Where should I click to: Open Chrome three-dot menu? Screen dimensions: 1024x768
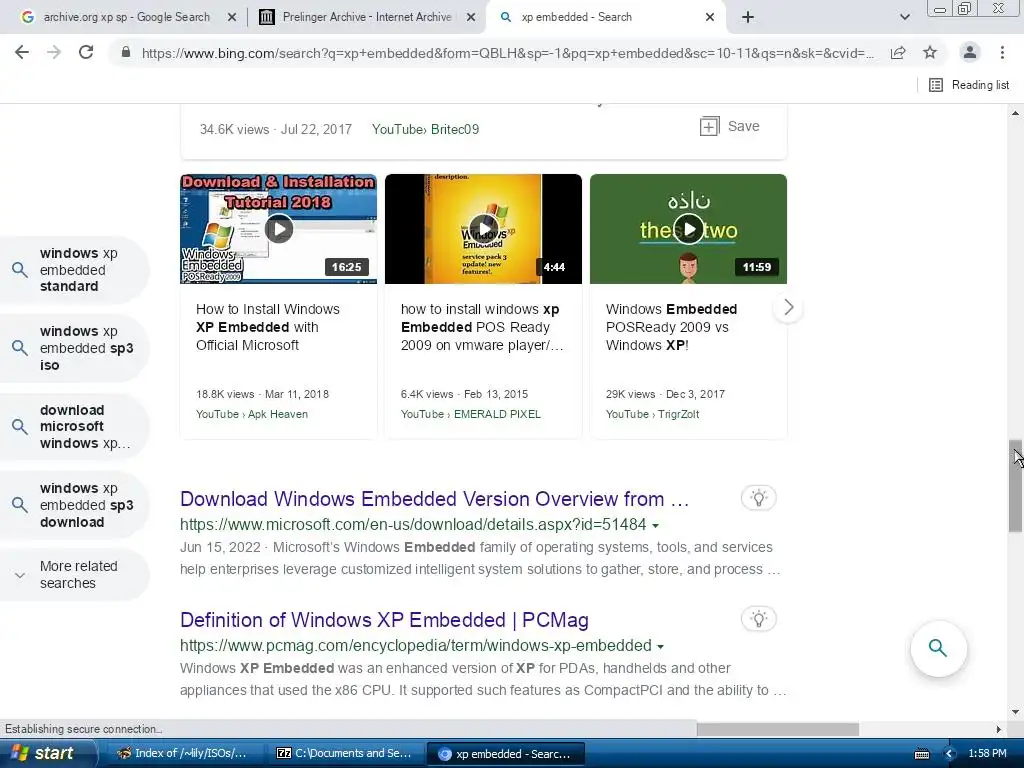[1002, 52]
